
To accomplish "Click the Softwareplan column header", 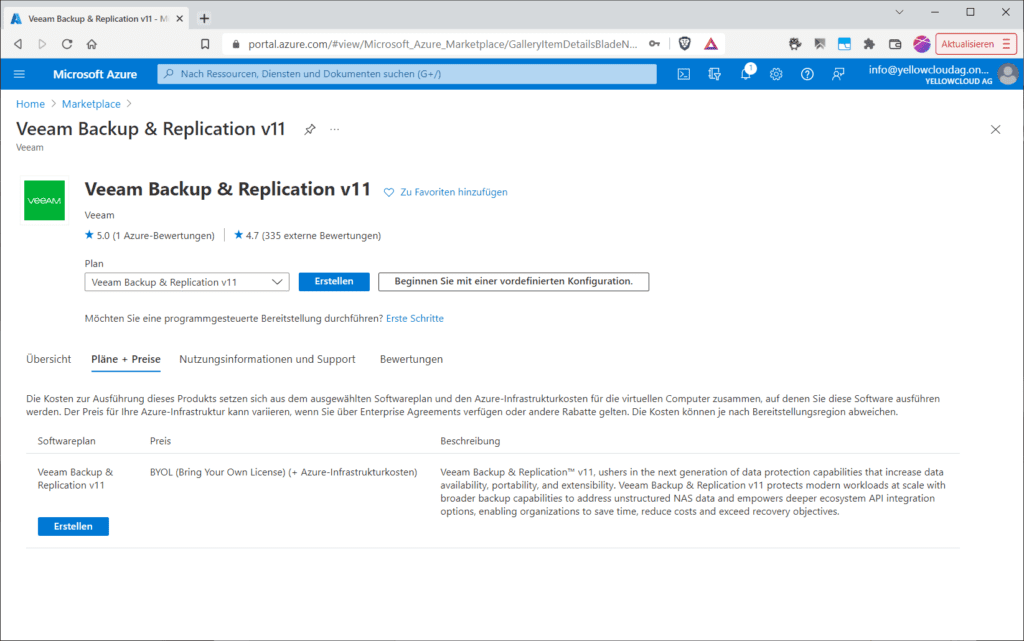I will pyautogui.click(x=67, y=441).
